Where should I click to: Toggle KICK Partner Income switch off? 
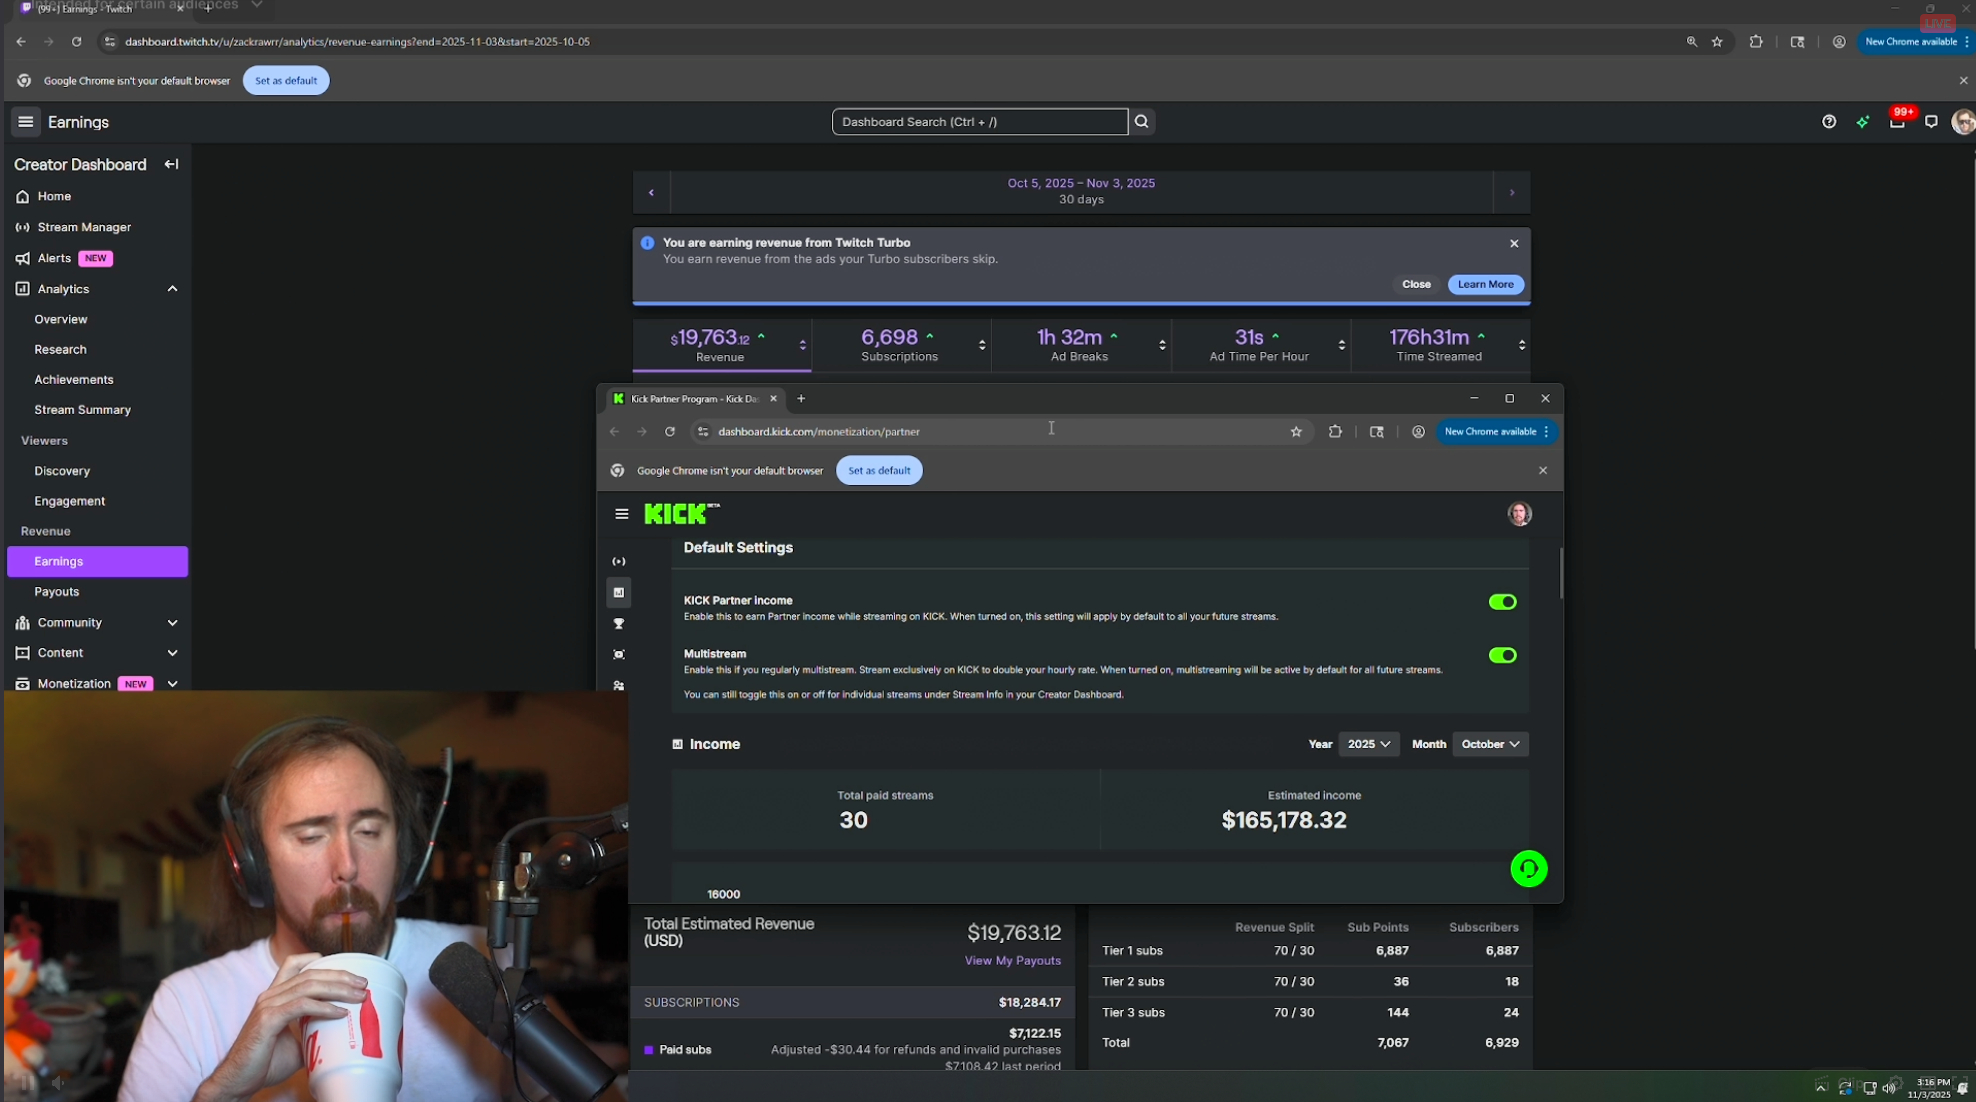pos(1502,602)
